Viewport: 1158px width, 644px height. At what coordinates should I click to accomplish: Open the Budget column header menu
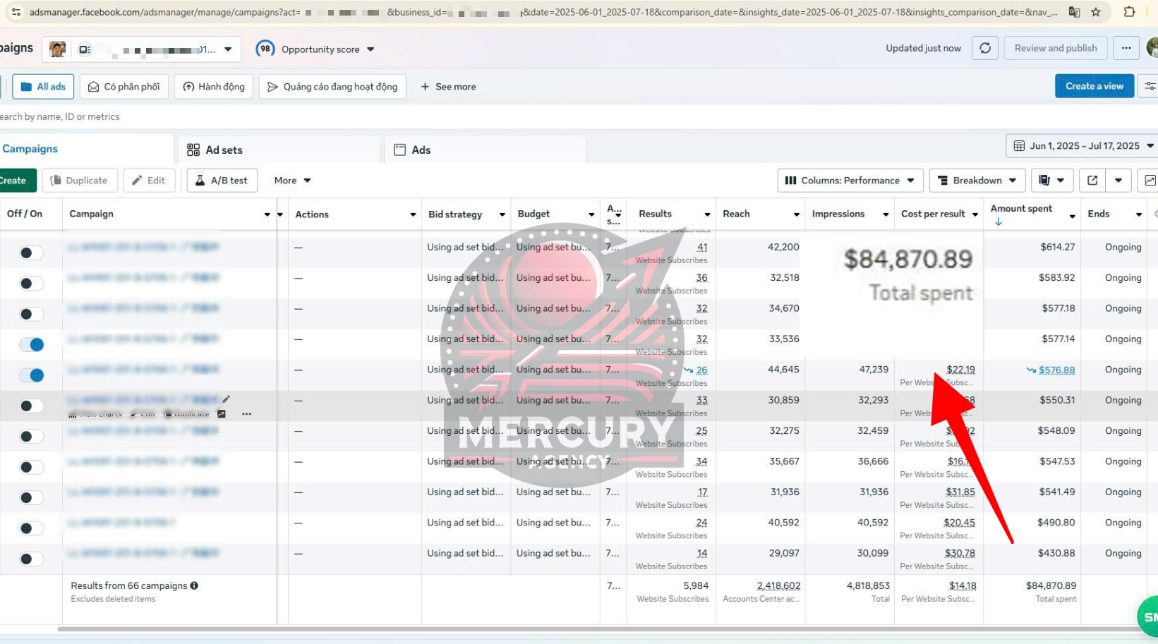(591, 214)
